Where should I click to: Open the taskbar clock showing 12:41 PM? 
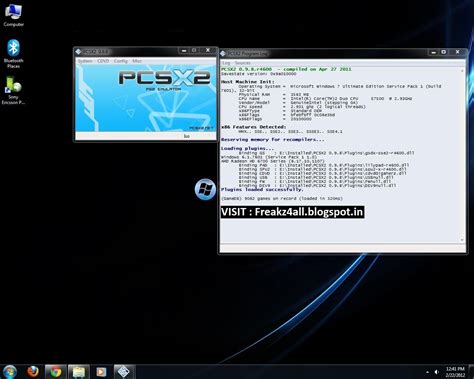click(455, 372)
